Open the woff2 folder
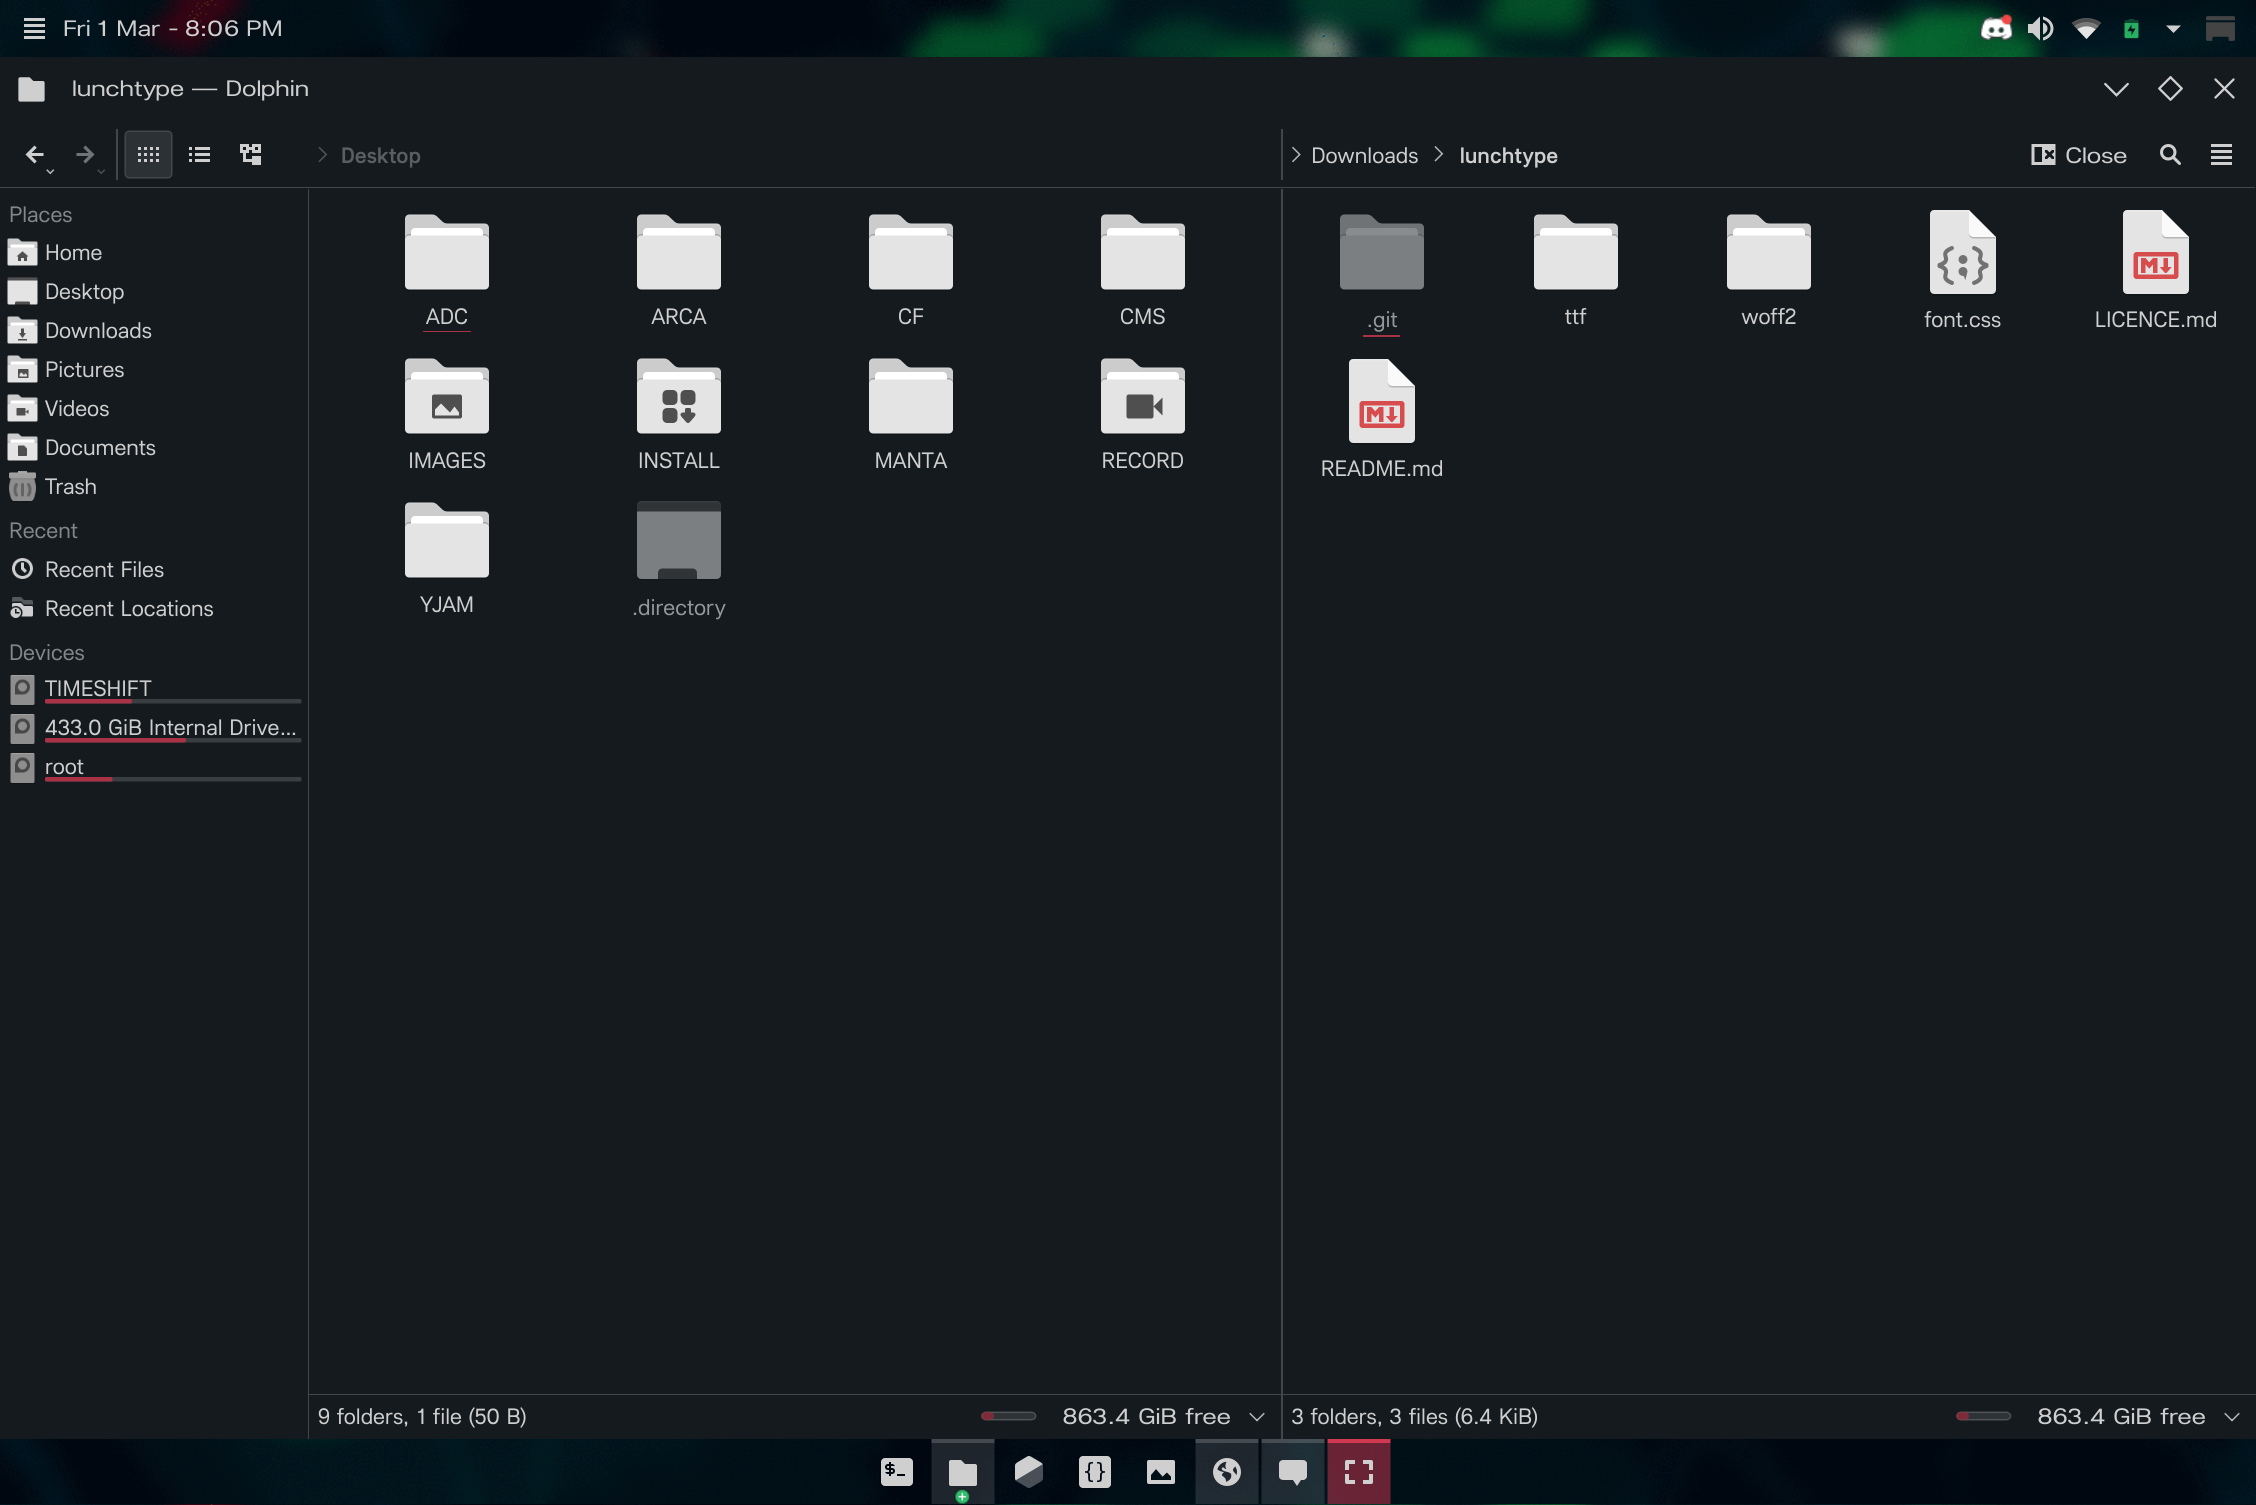Image resolution: width=2256 pixels, height=1505 pixels. point(1769,271)
